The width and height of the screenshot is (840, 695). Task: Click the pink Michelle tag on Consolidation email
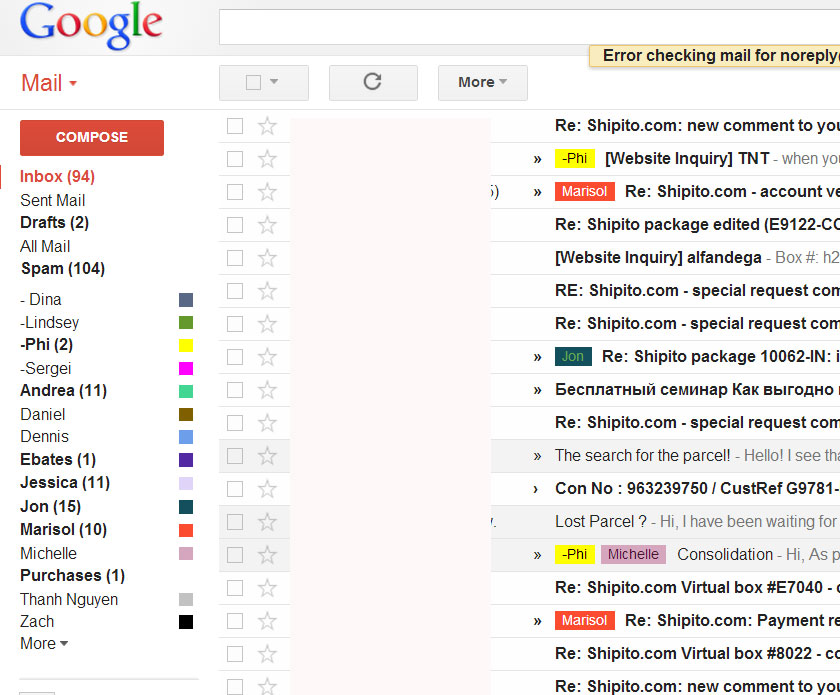pos(633,555)
